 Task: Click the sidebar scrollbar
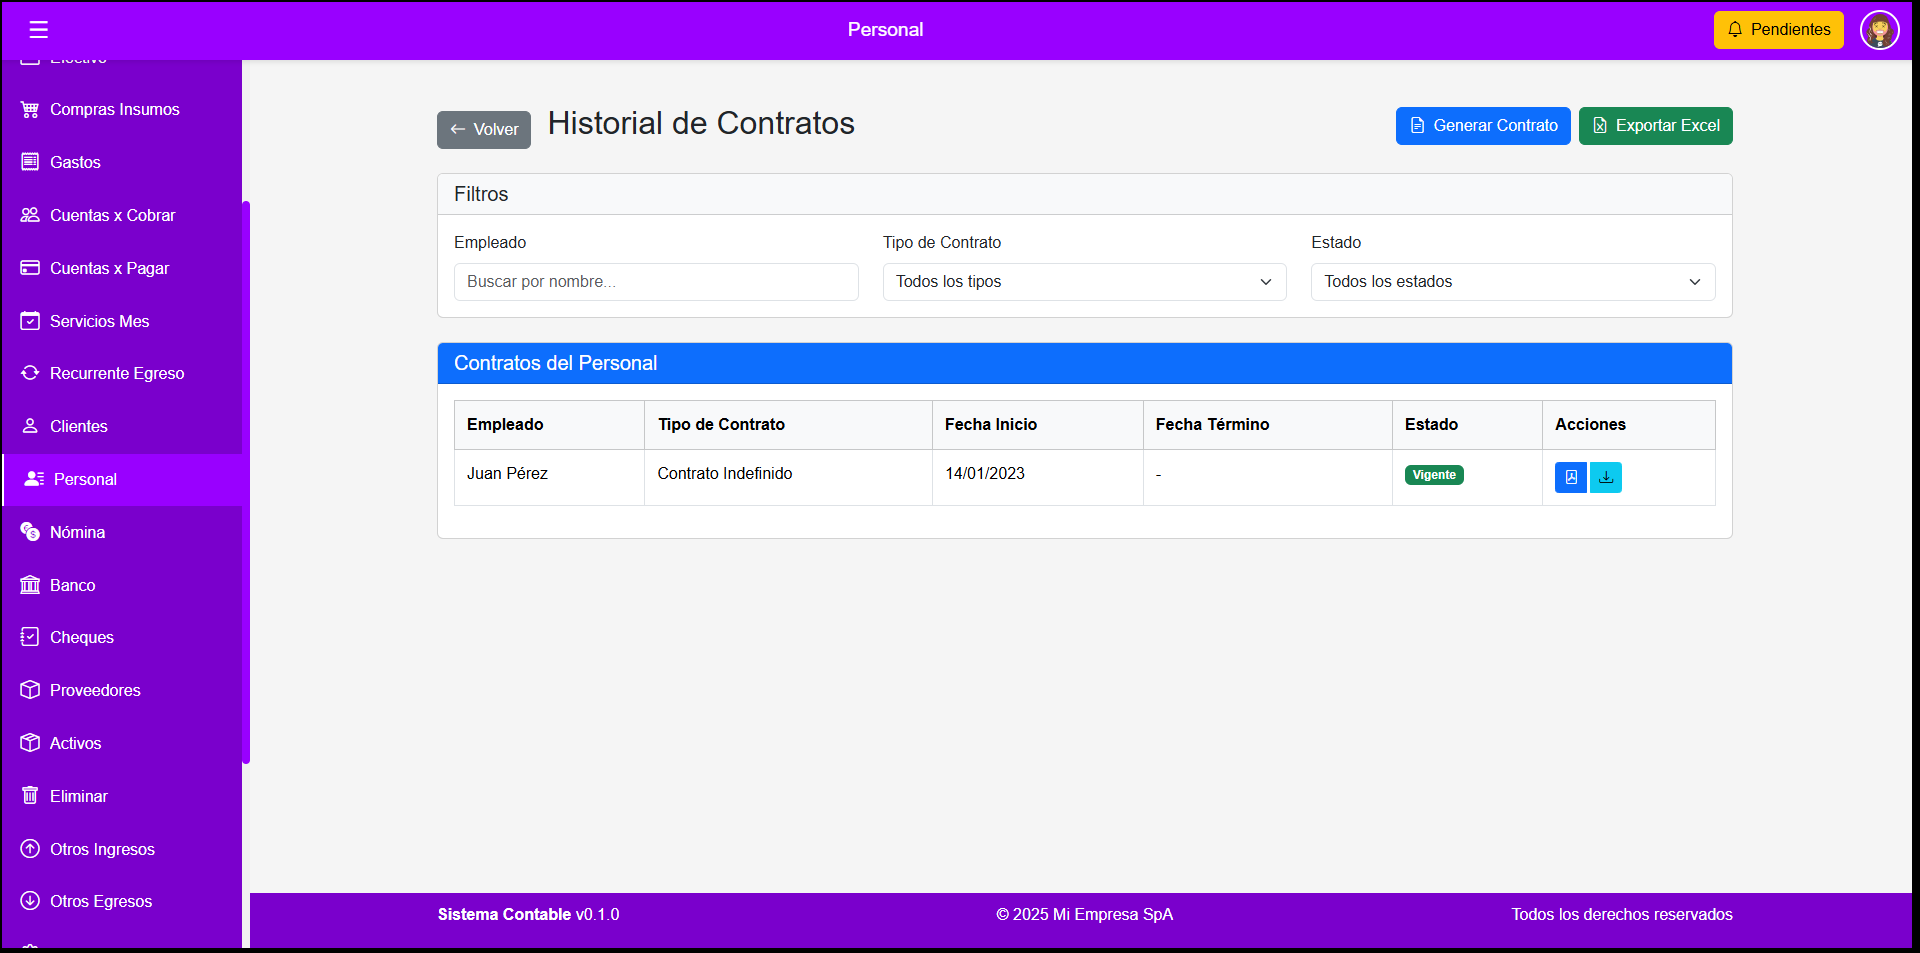pyautogui.click(x=246, y=482)
